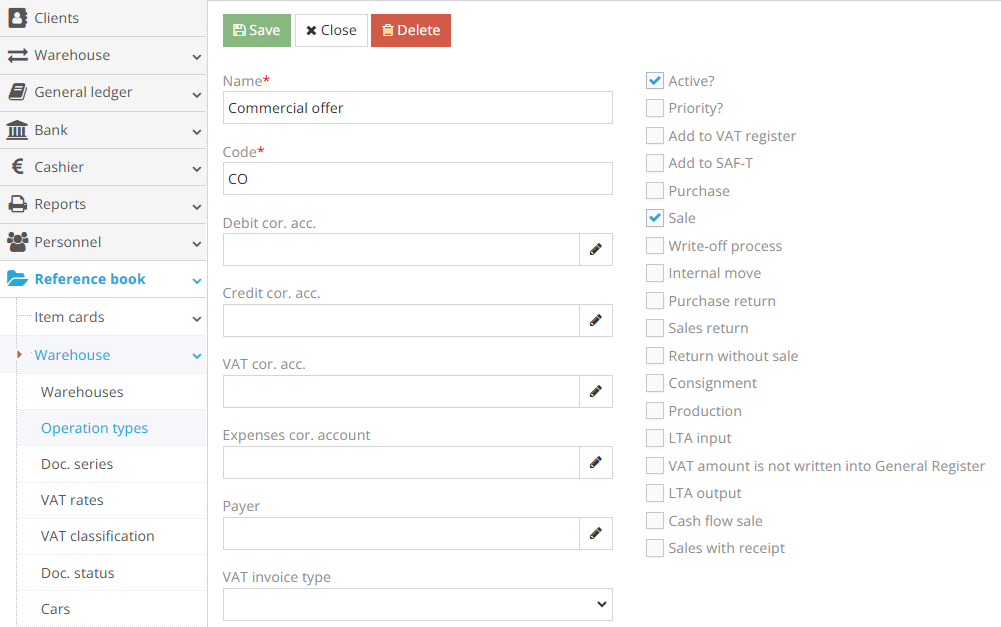
Task: Open the VAT invoice type dropdown
Action: tap(417, 604)
